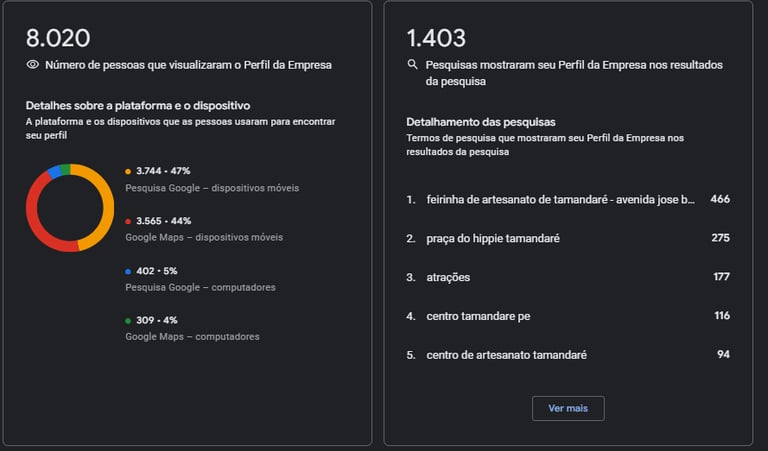Click the blue legend dot for Pesquisa Google computadores

click(x=128, y=271)
